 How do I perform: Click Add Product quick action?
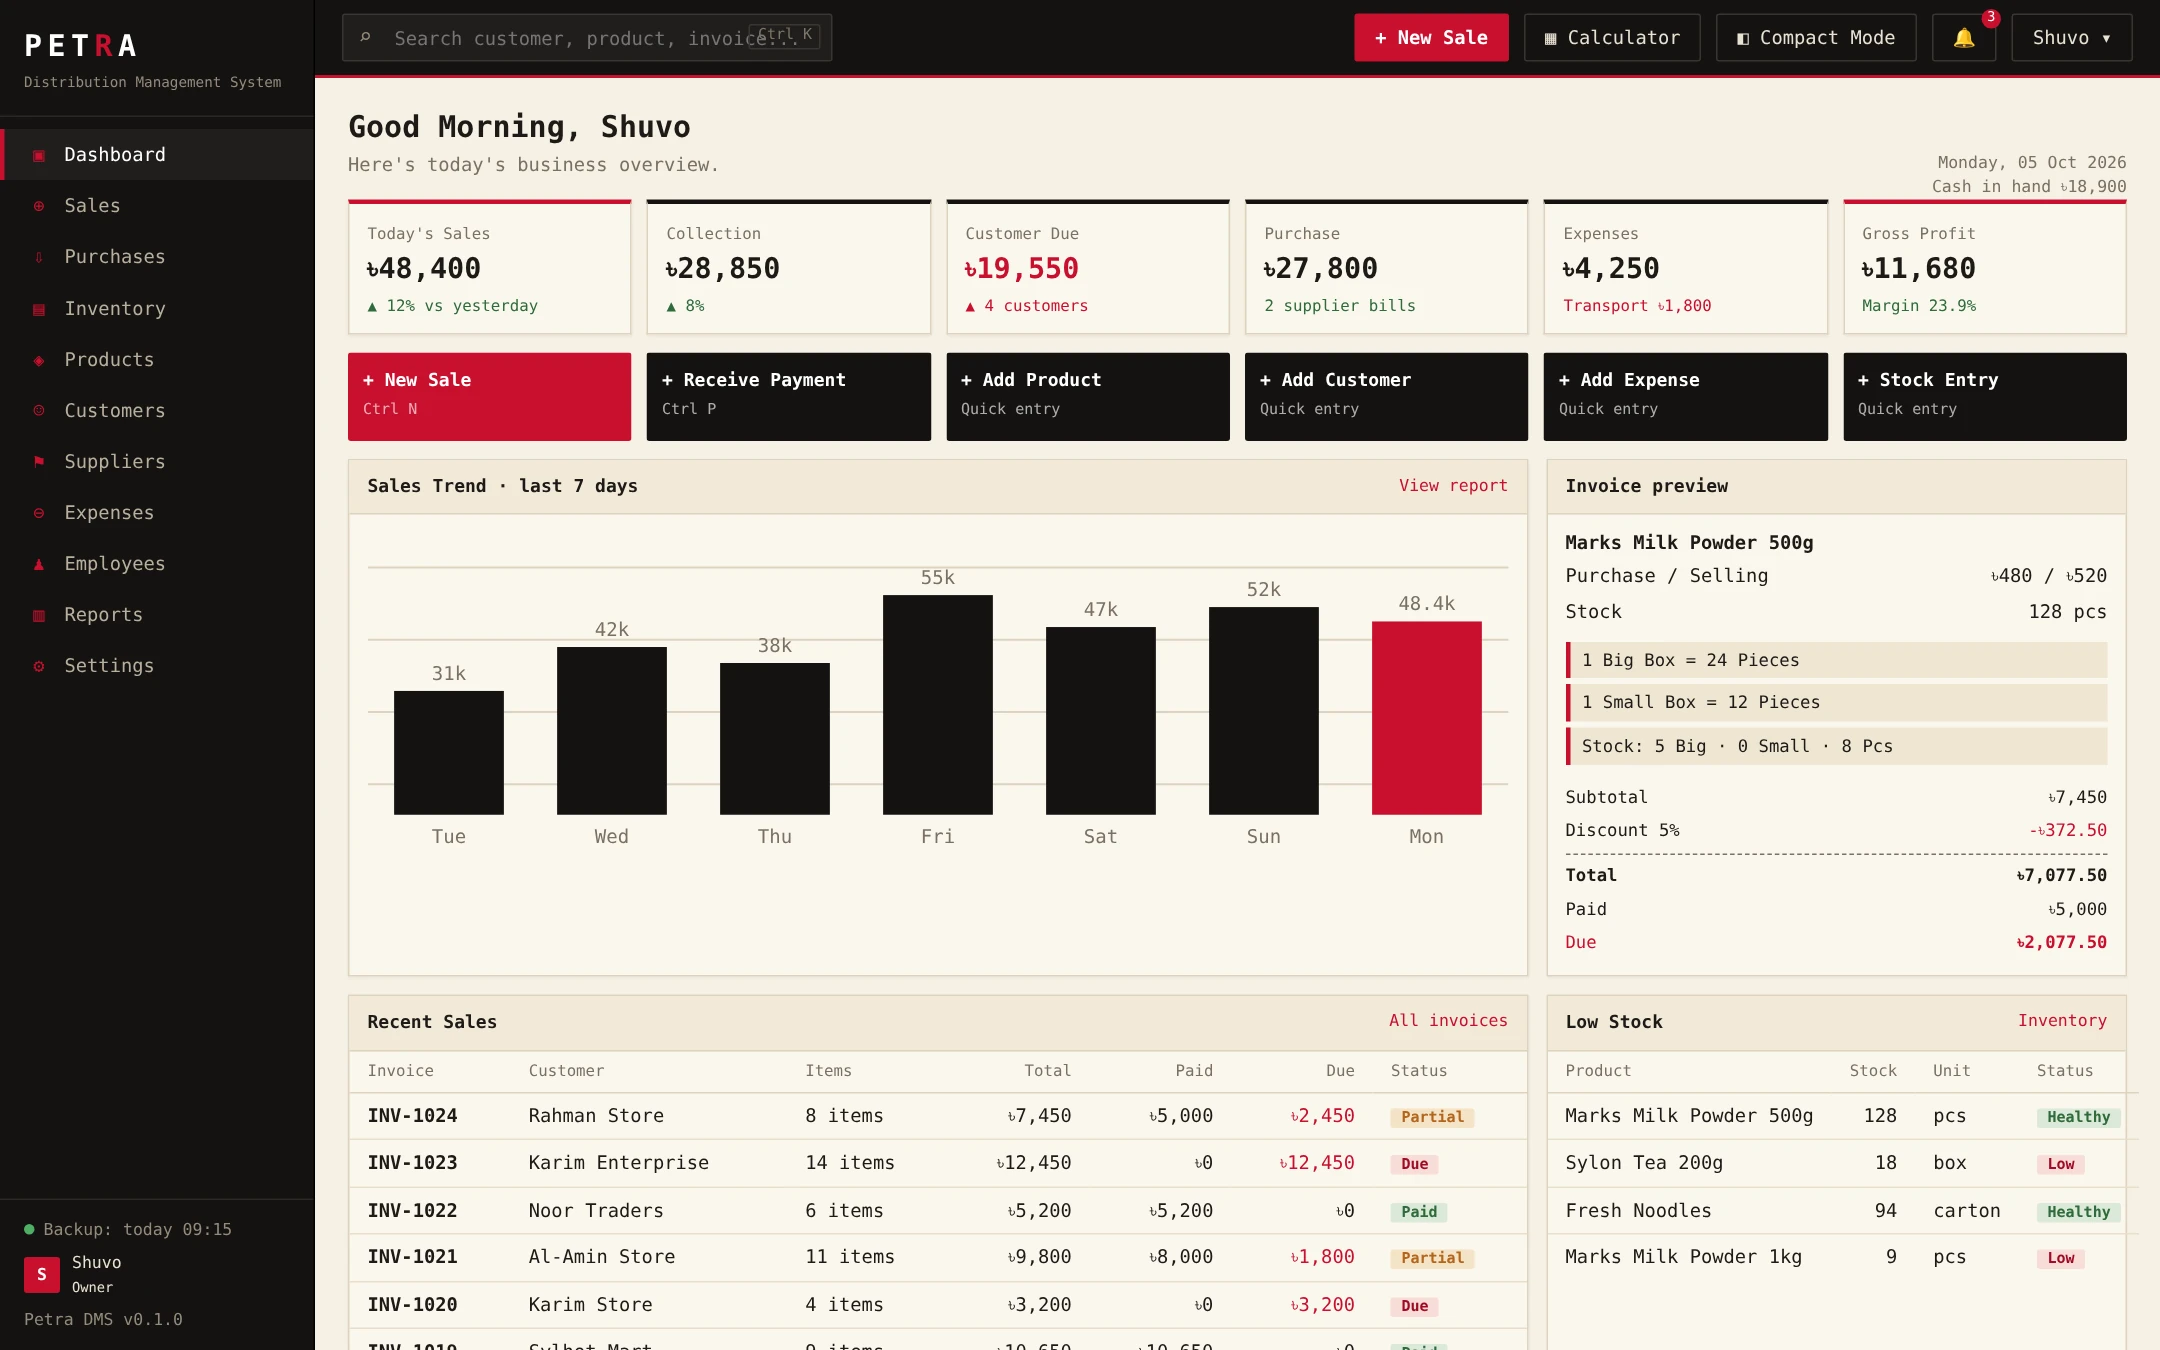click(1088, 396)
